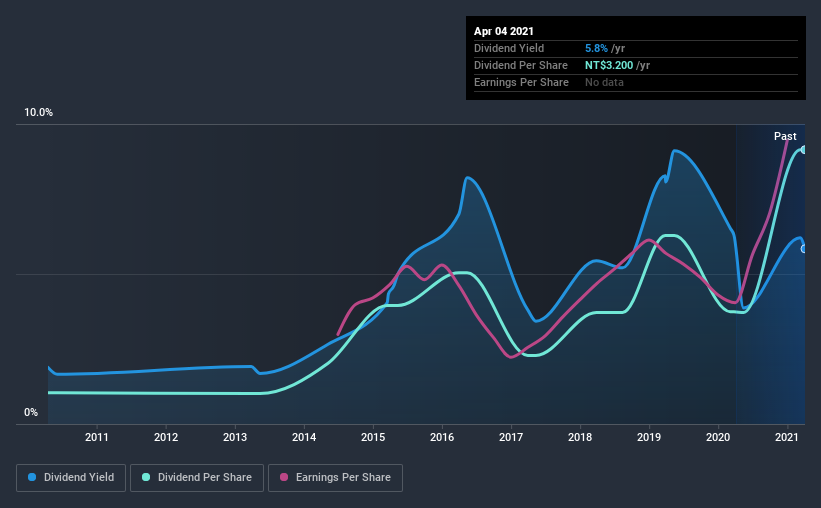The height and width of the screenshot is (508, 821).
Task: Click the teal endpoint marker near Past label
Action: [x=803, y=150]
